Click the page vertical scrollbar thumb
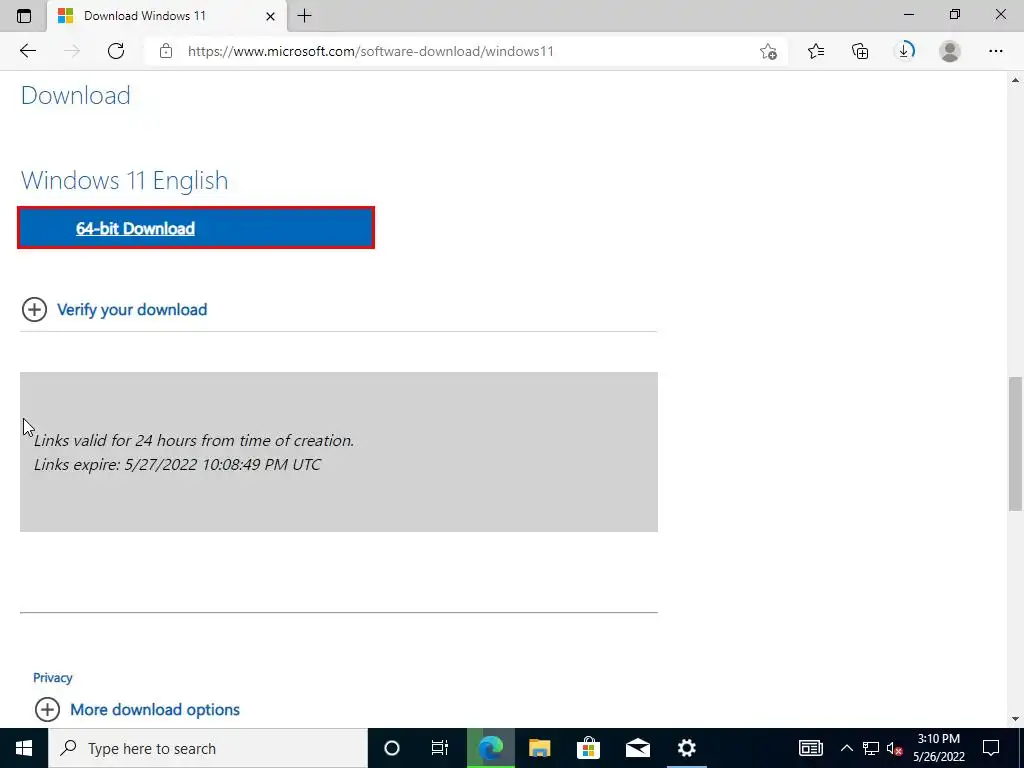Screen dimensions: 1024x768 pyautogui.click(x=1016, y=443)
